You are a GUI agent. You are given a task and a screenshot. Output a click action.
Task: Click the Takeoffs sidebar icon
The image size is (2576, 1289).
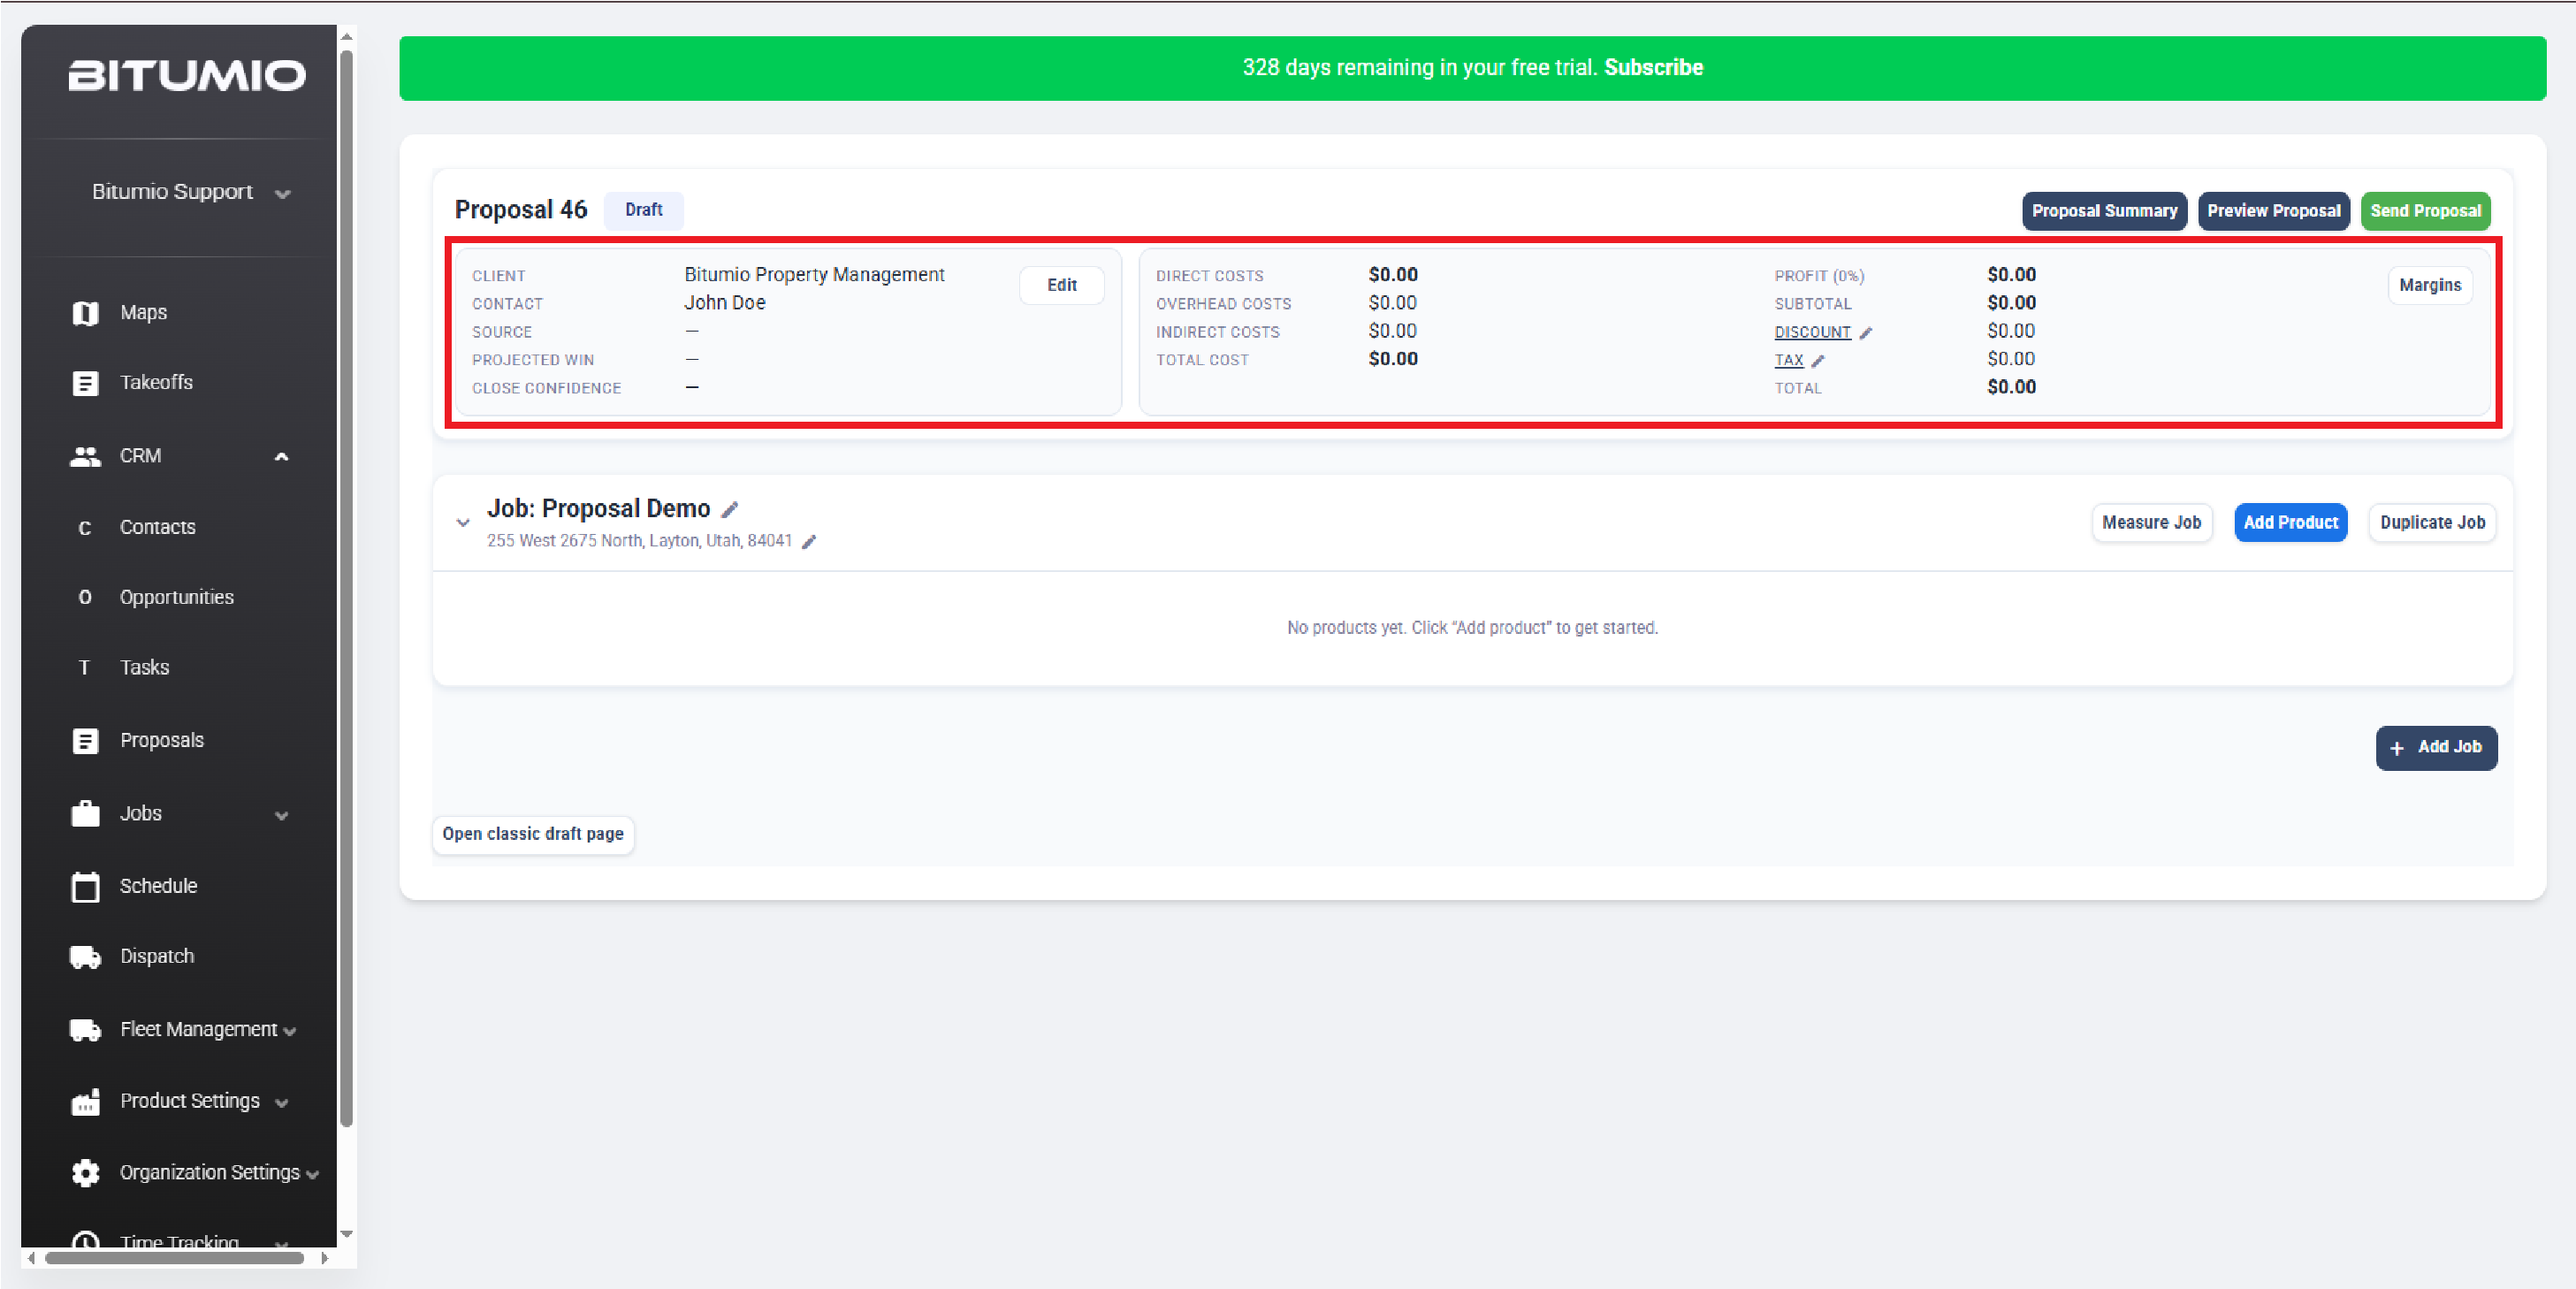[85, 383]
